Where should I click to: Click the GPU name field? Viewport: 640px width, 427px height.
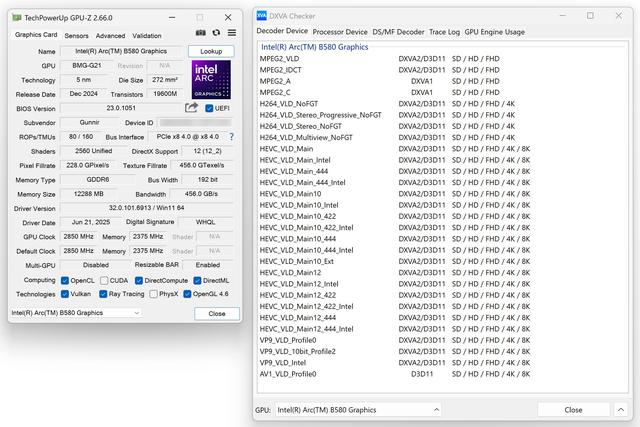[x=121, y=51]
